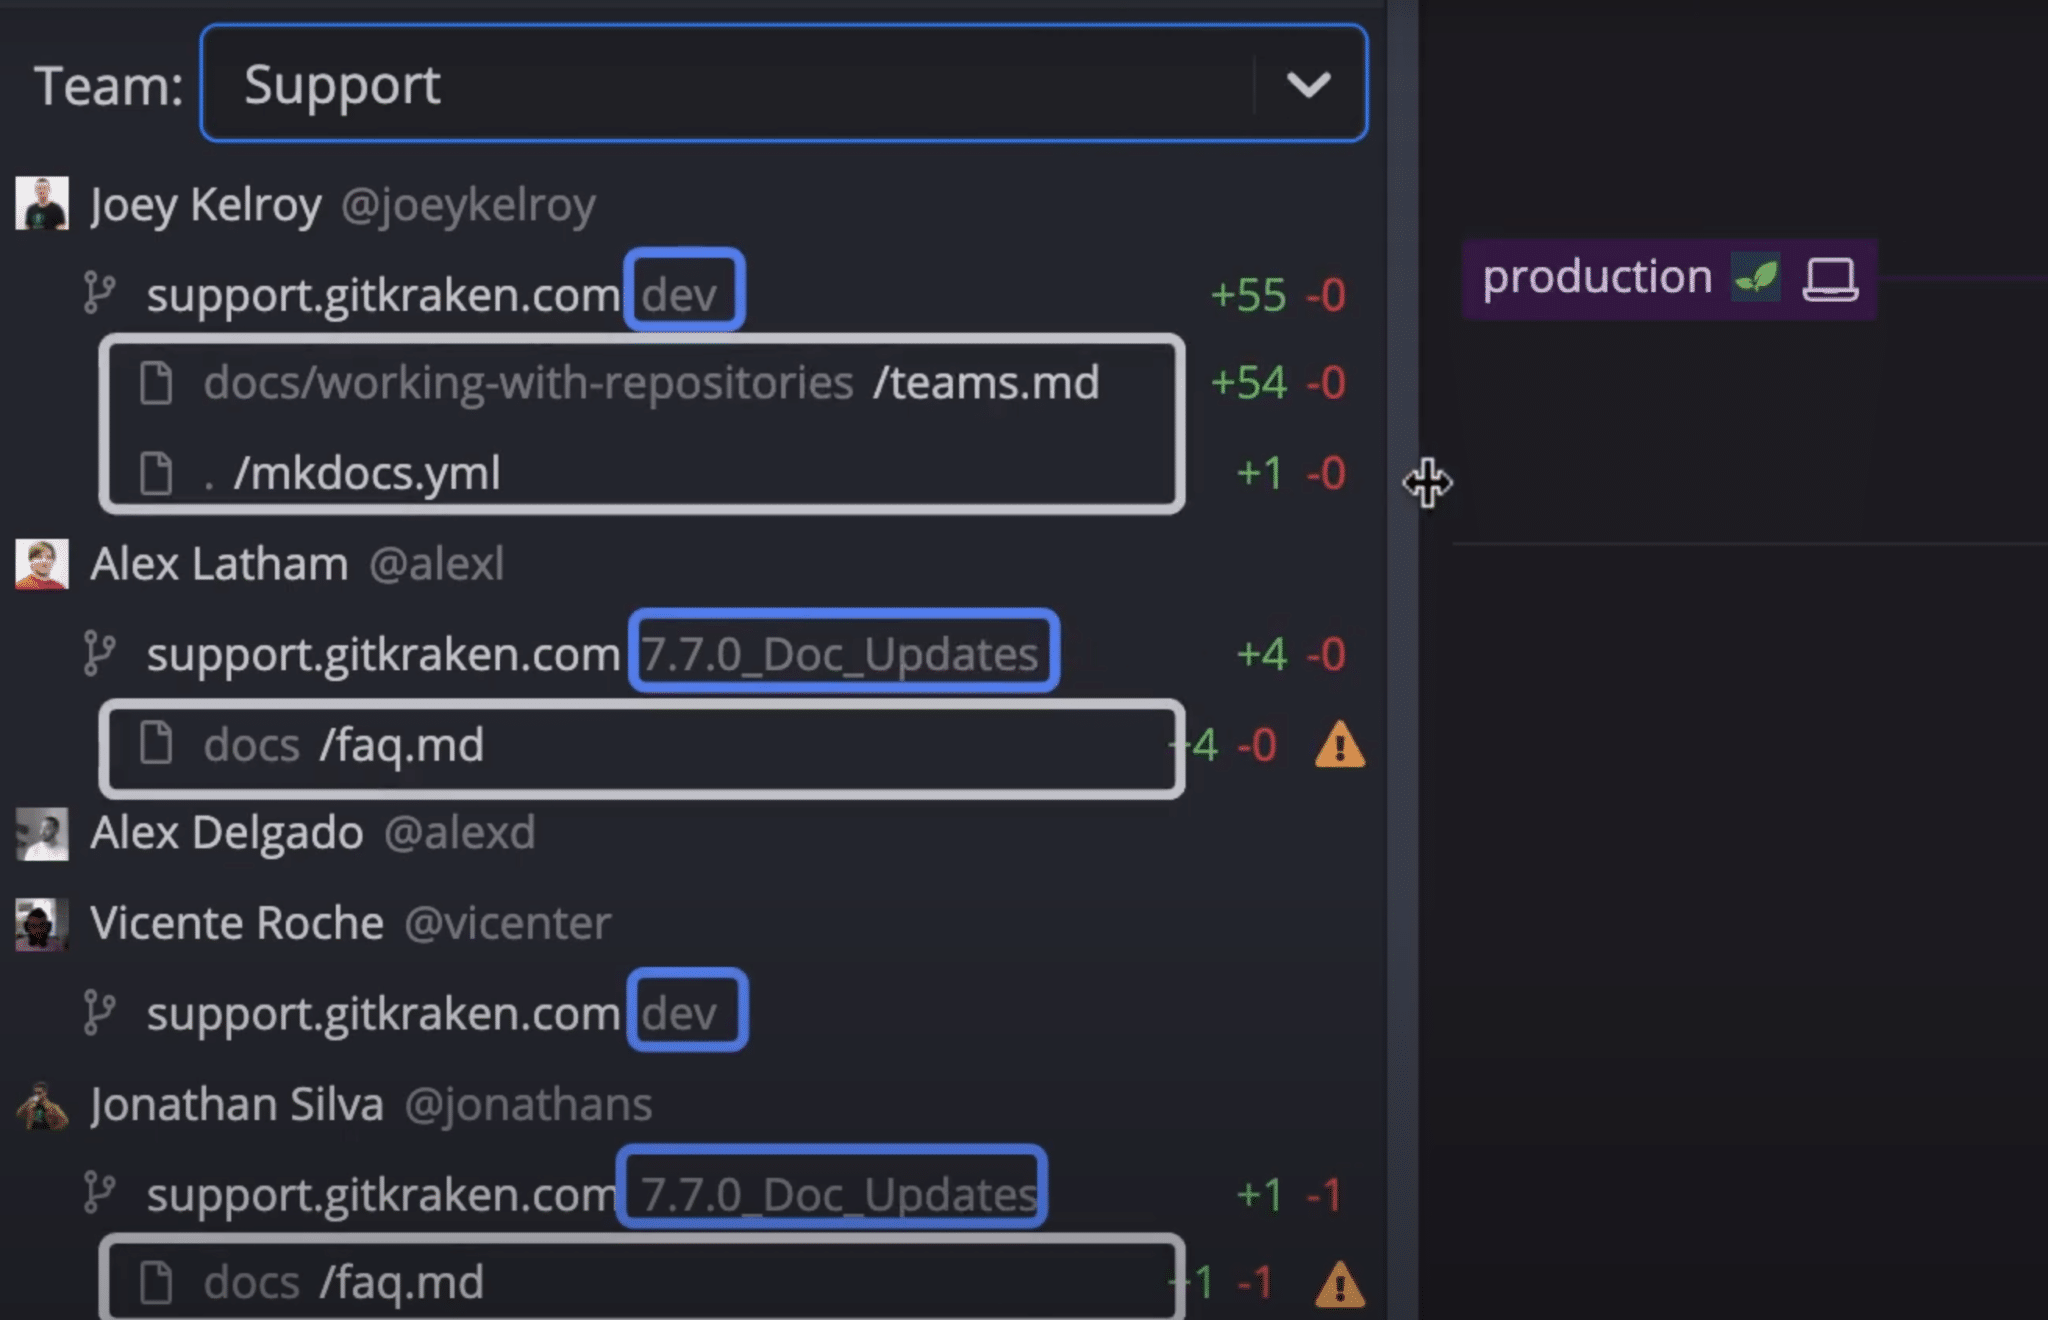The width and height of the screenshot is (2048, 1320).
Task: Click the production branch label
Action: click(x=1596, y=278)
